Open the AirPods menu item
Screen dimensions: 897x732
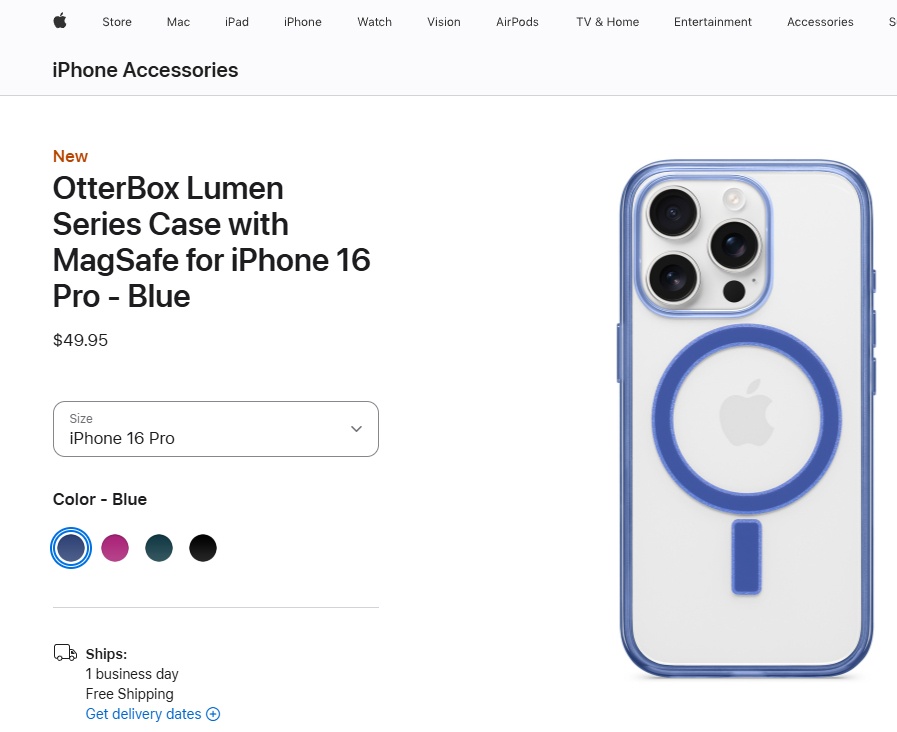(x=517, y=22)
